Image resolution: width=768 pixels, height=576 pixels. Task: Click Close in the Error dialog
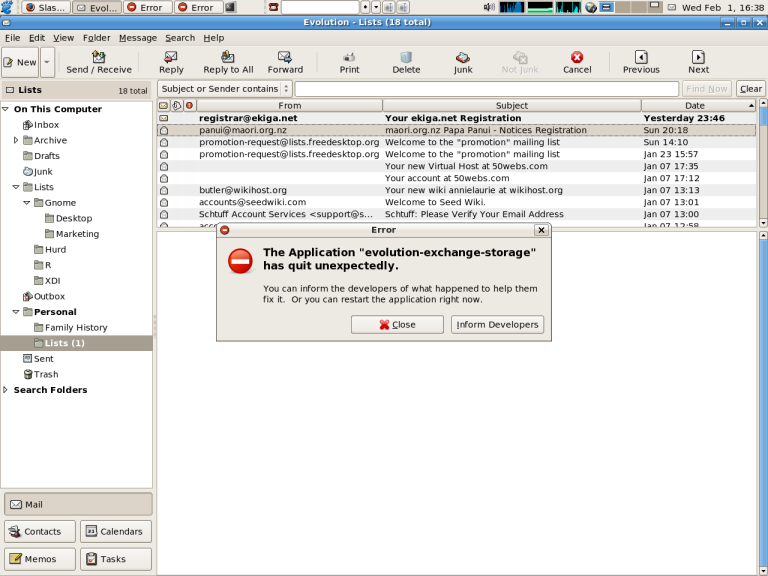pos(397,324)
